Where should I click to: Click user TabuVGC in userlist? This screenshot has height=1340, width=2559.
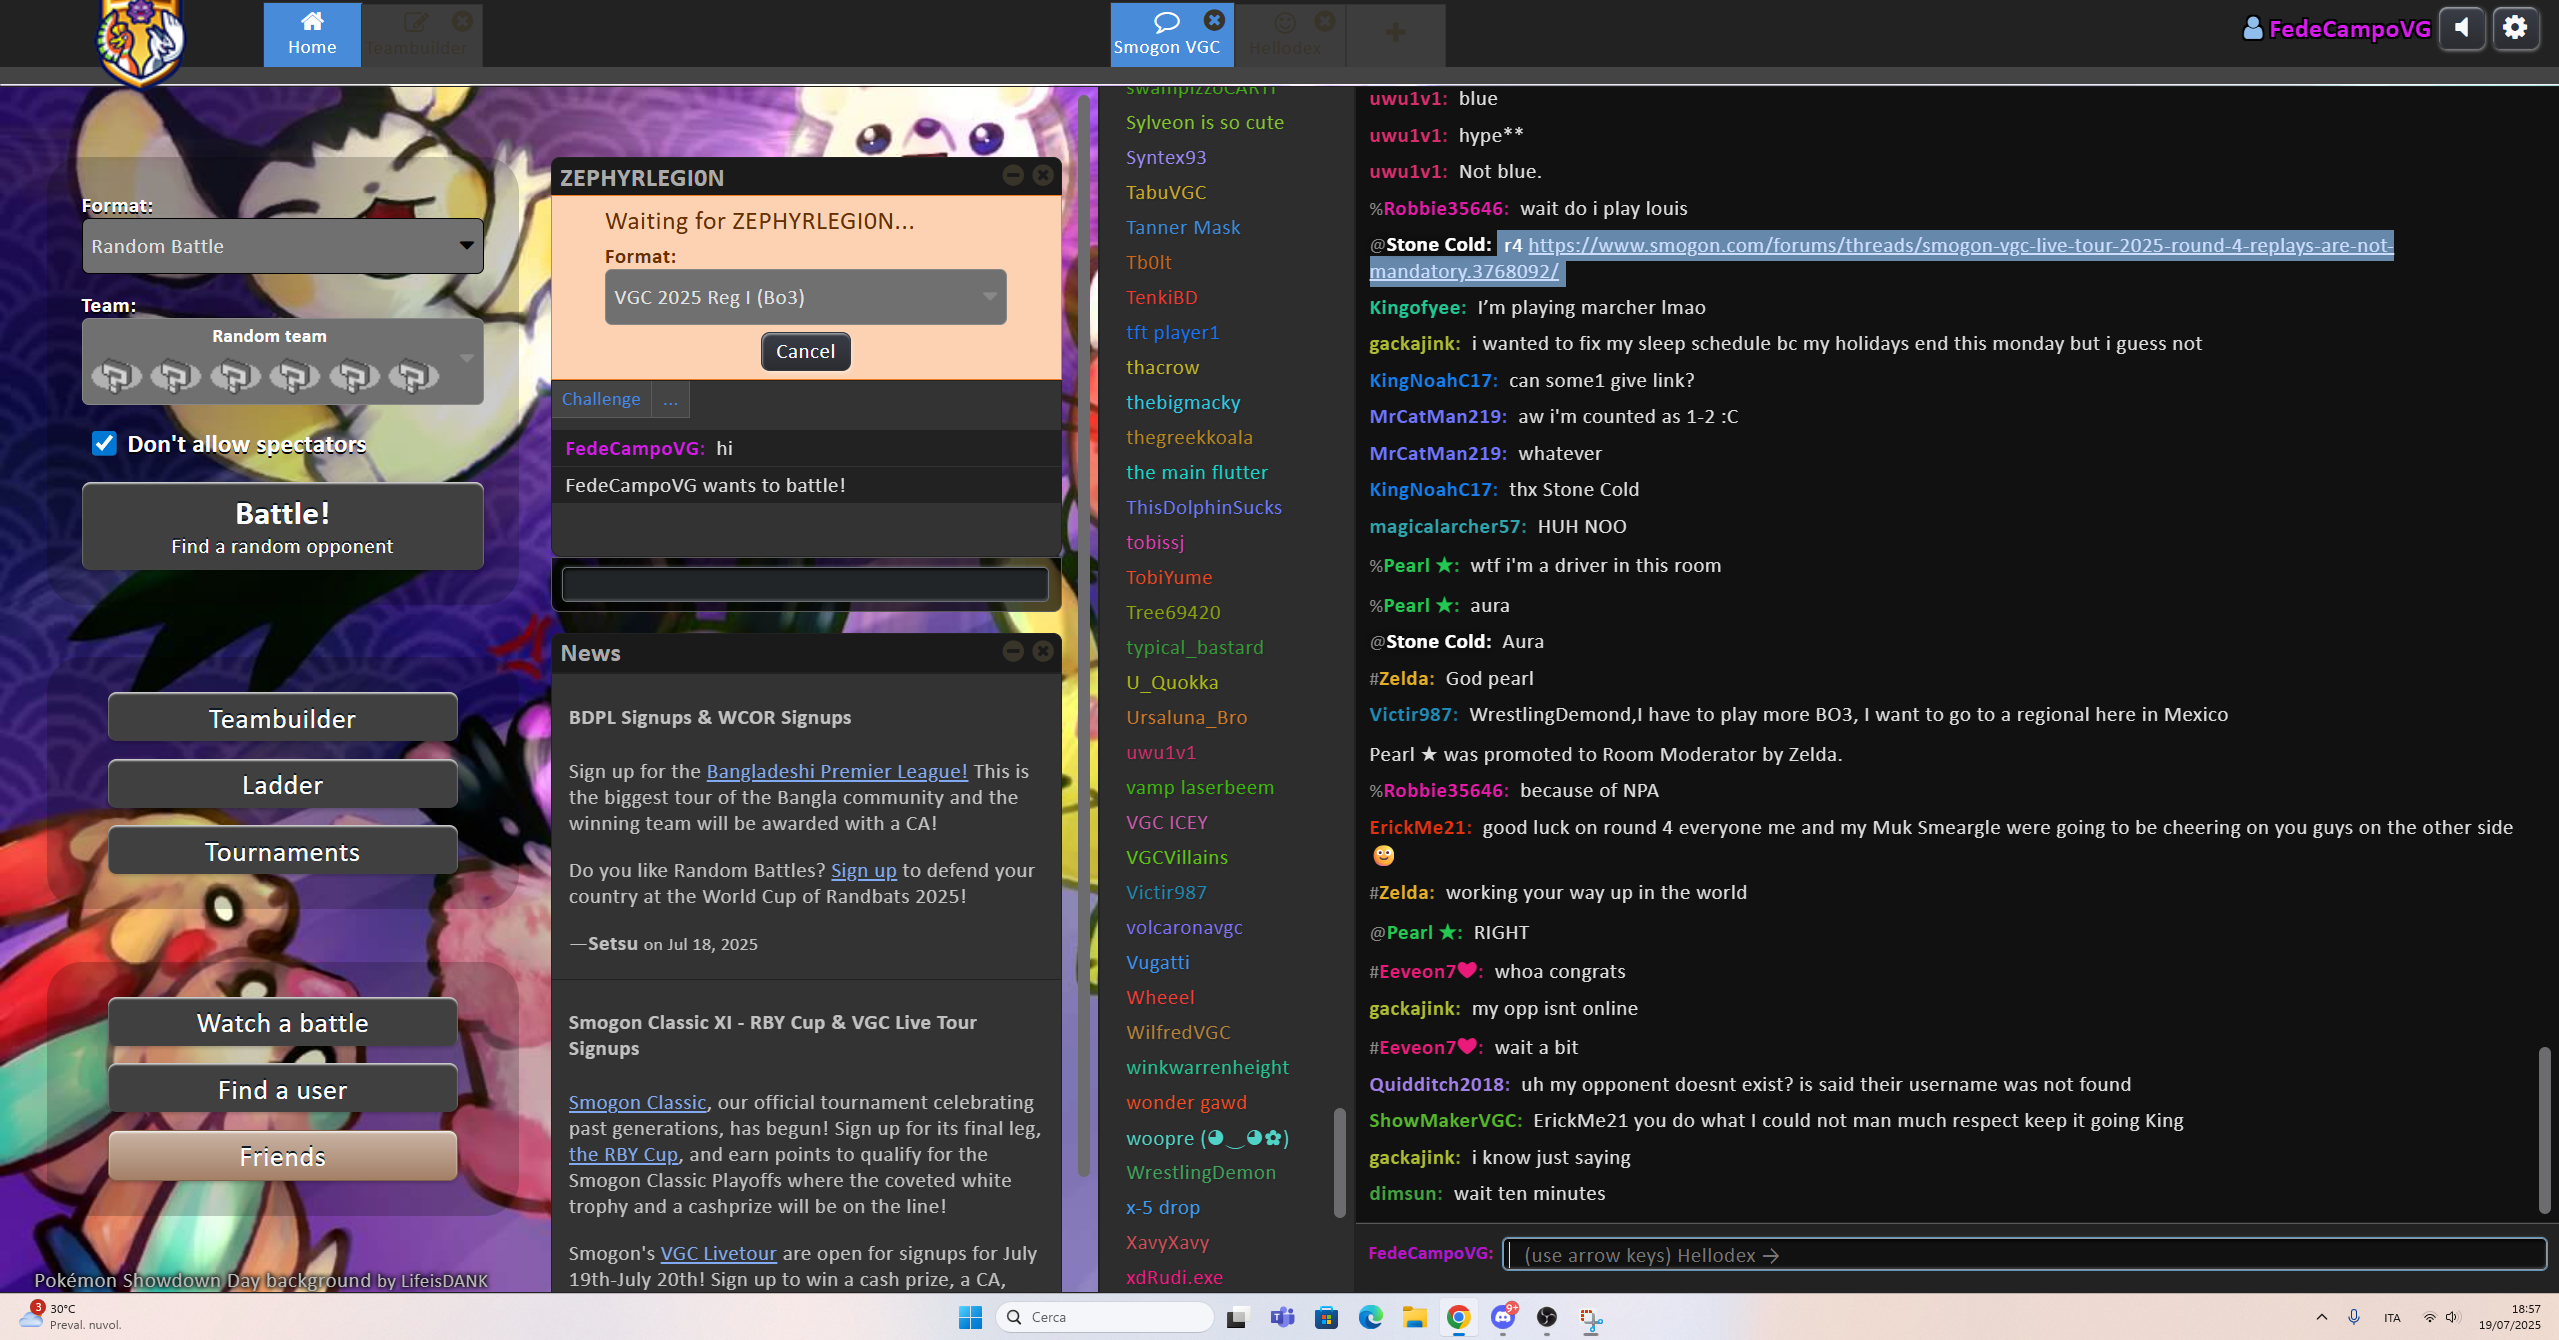click(x=1166, y=192)
